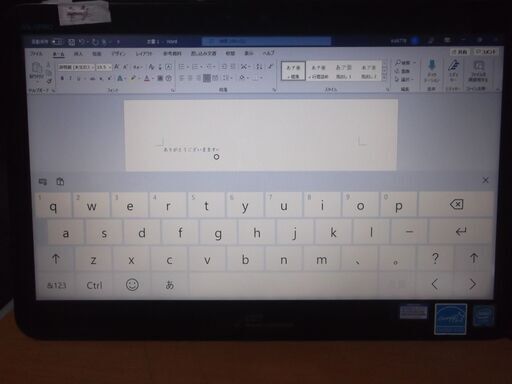
Task: Click the red font color A icon
Action: (x=147, y=79)
